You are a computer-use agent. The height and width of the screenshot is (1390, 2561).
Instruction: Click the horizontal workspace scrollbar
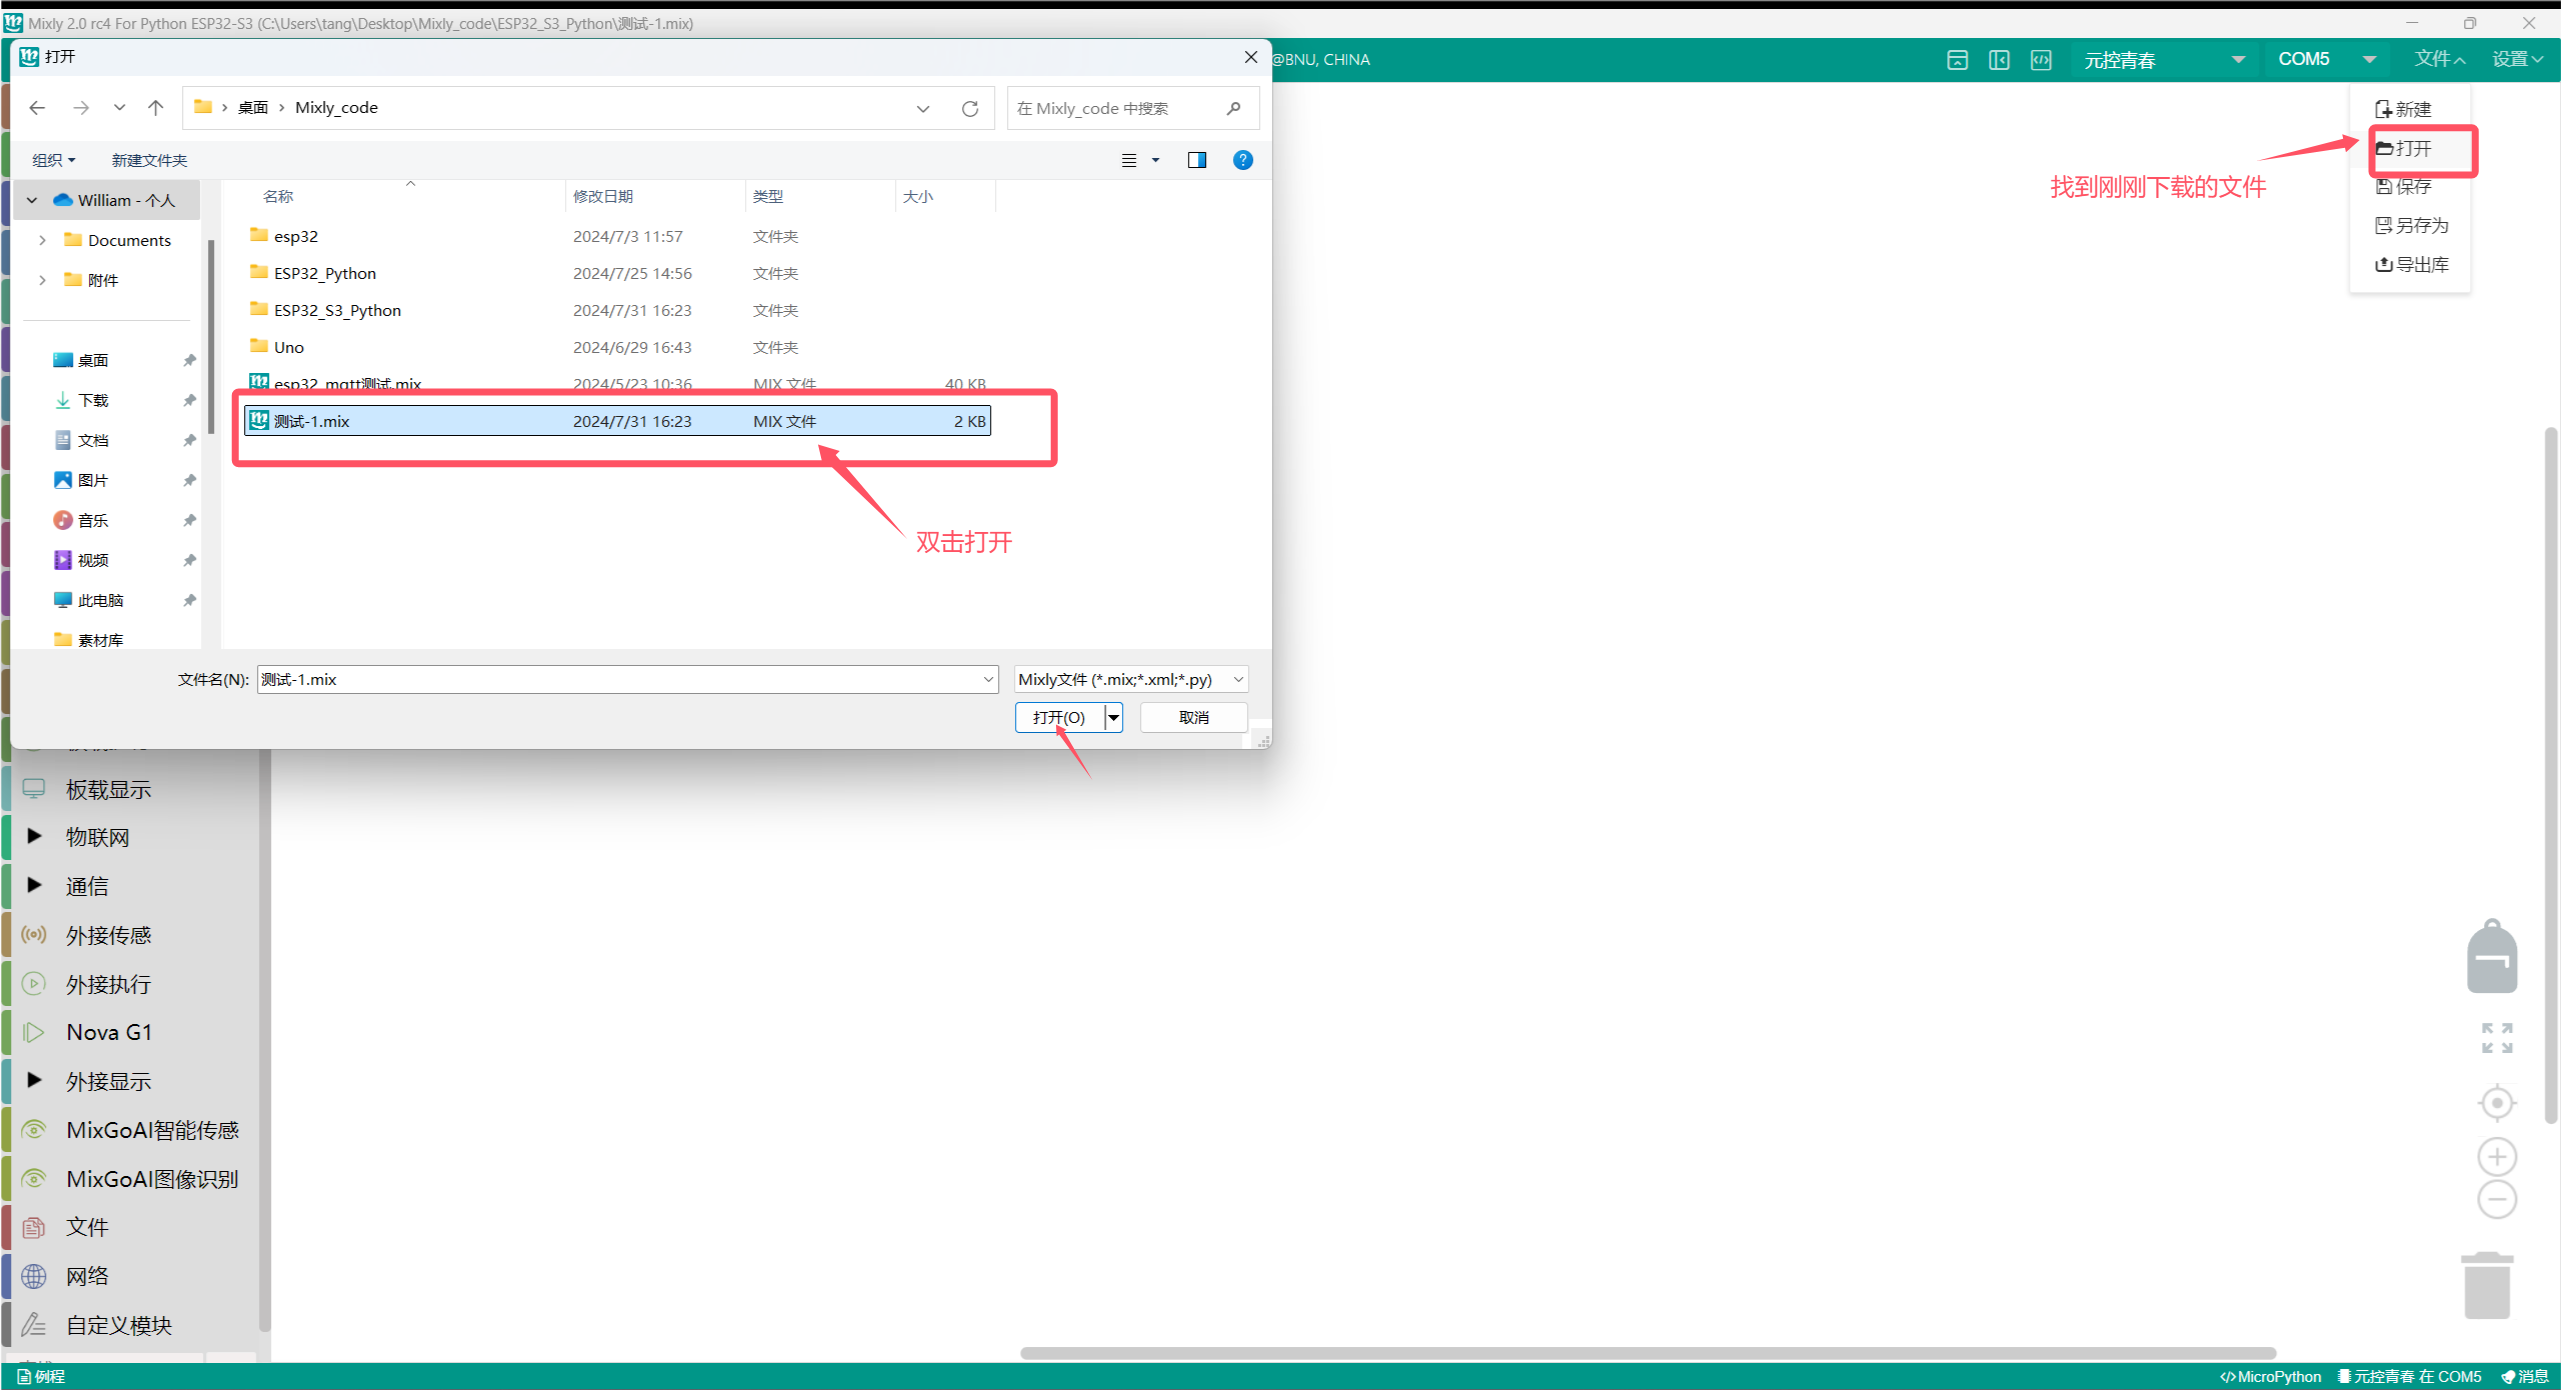click(1647, 1353)
